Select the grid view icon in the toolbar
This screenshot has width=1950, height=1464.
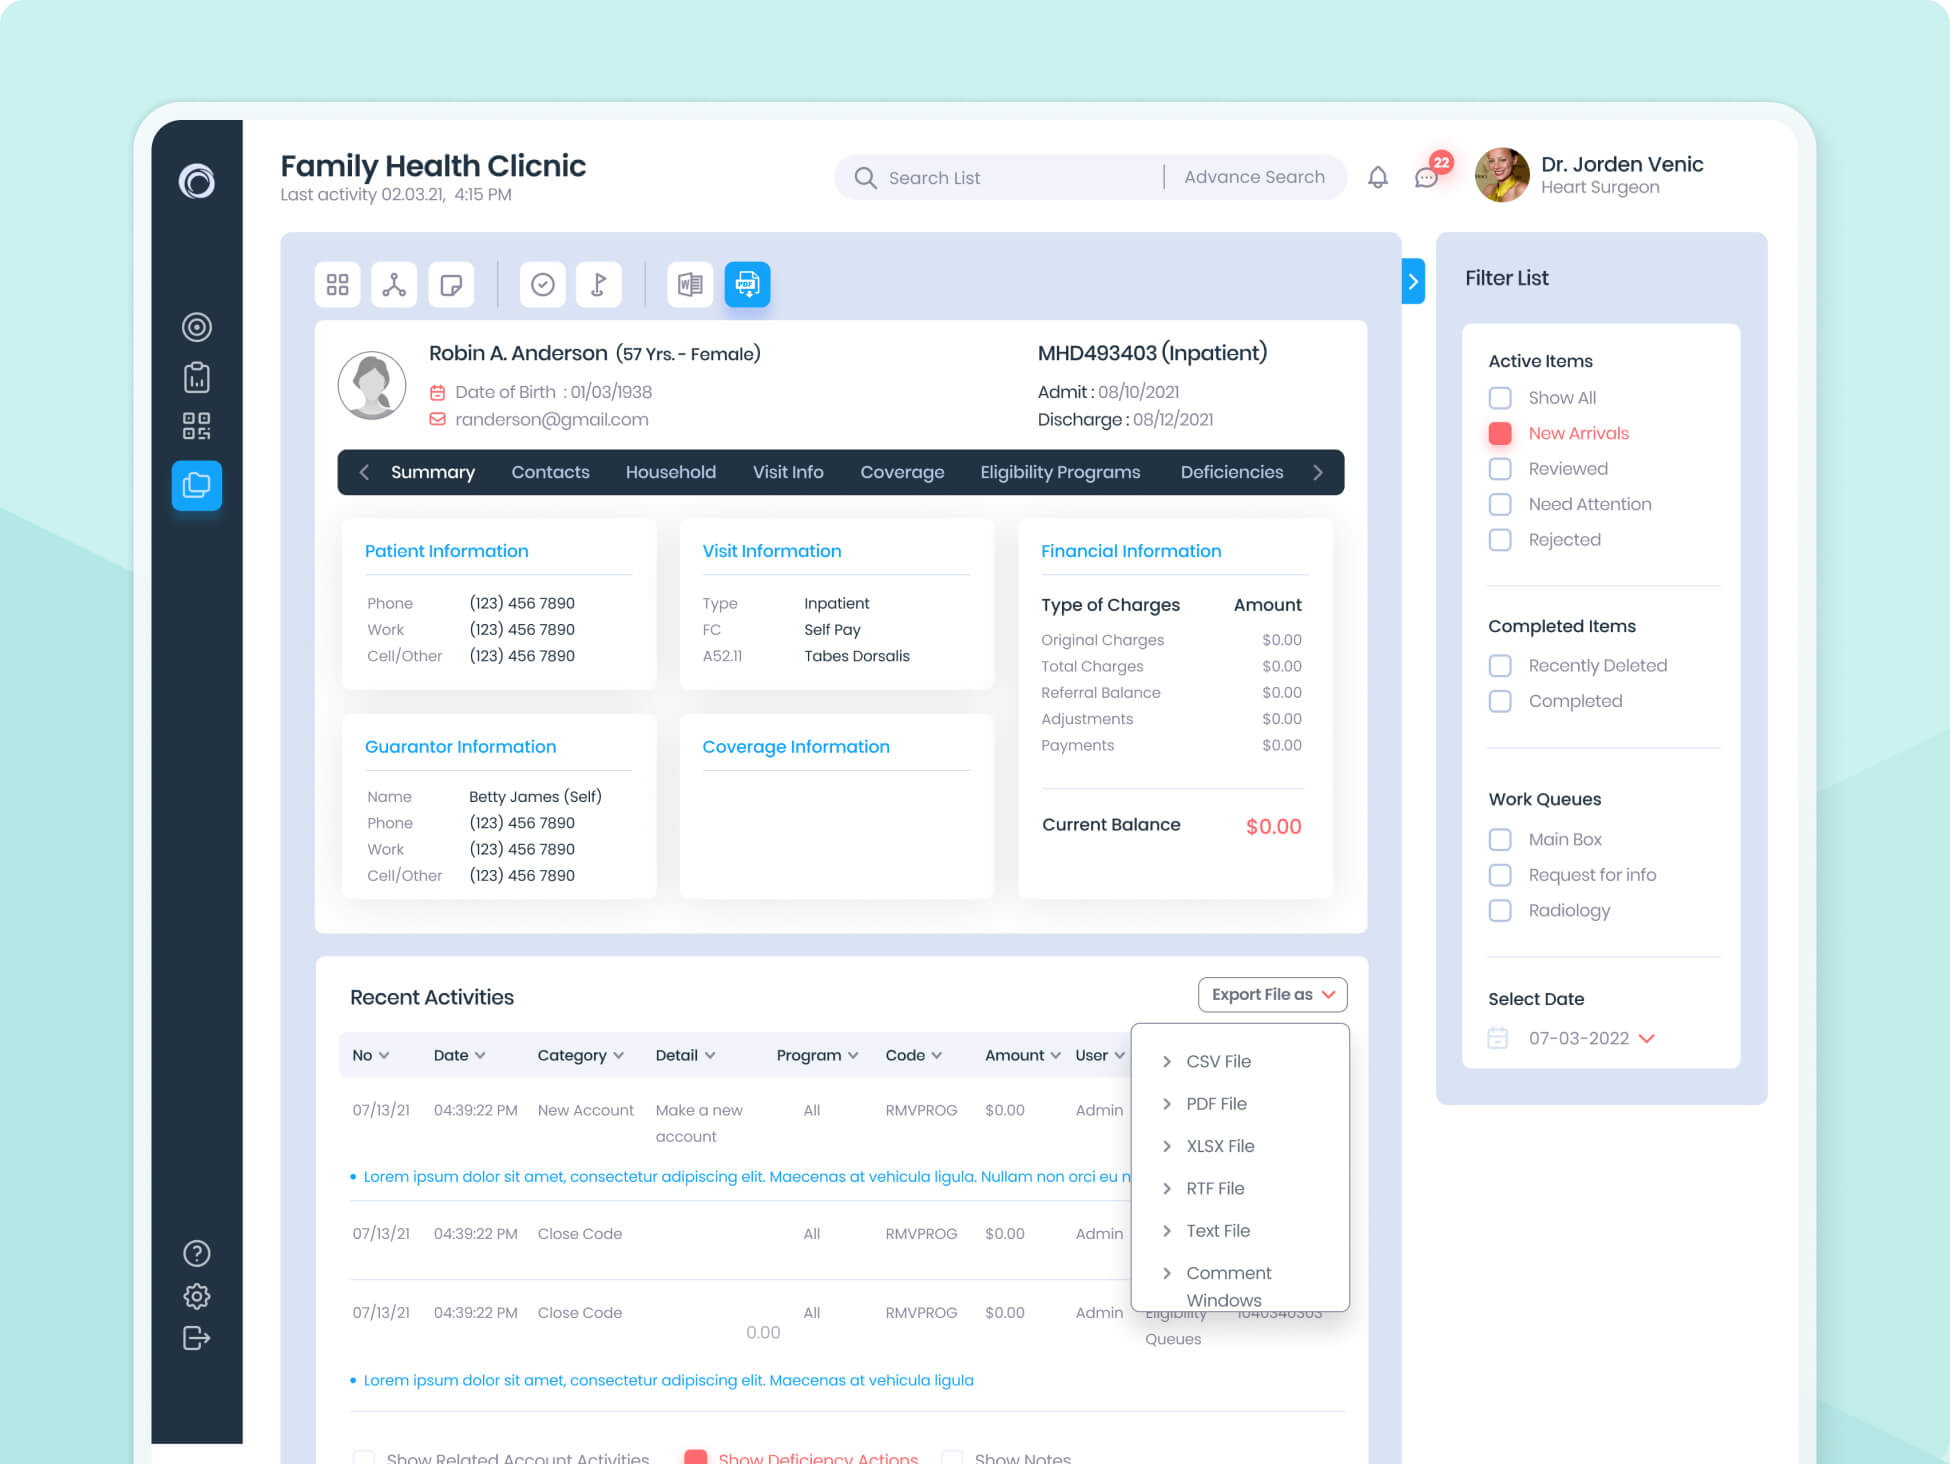pos(337,284)
